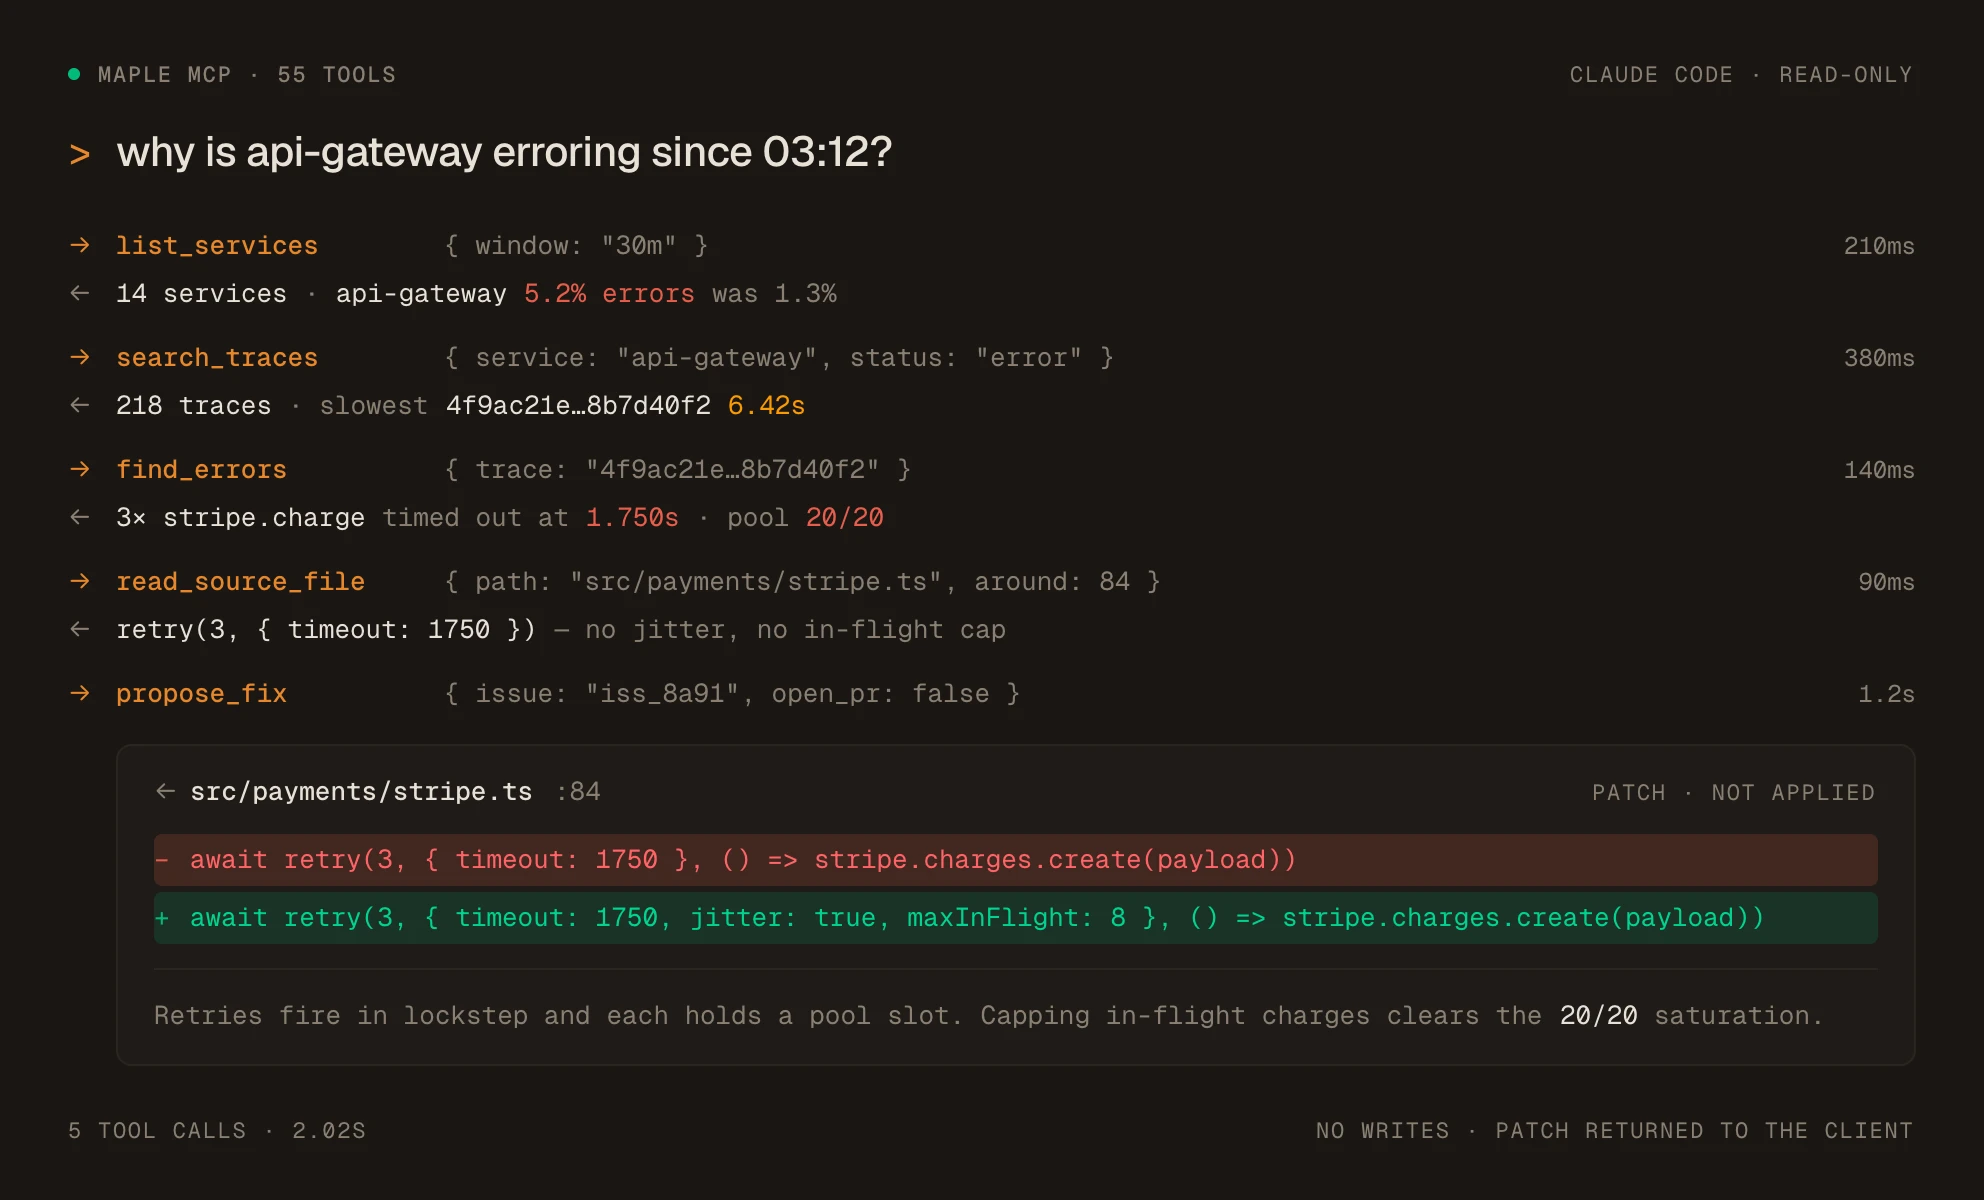The image size is (1984, 1200).
Task: Click the '5.2% errors' value
Action: point(609,294)
